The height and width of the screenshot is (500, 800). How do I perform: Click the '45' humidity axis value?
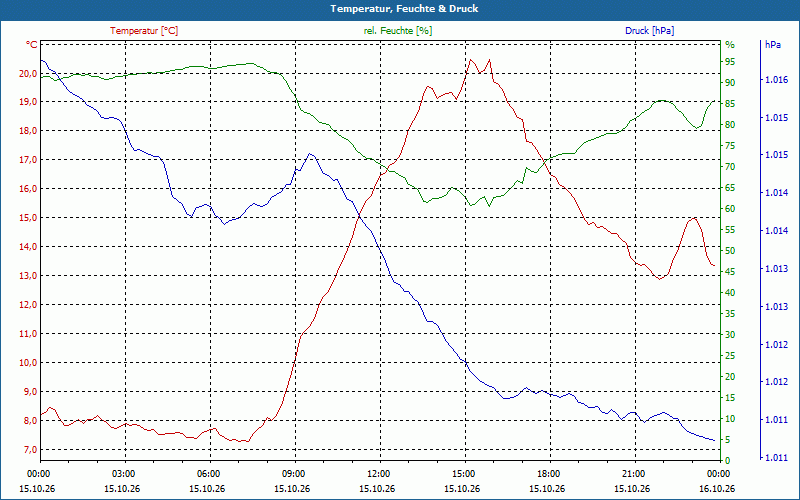point(730,272)
